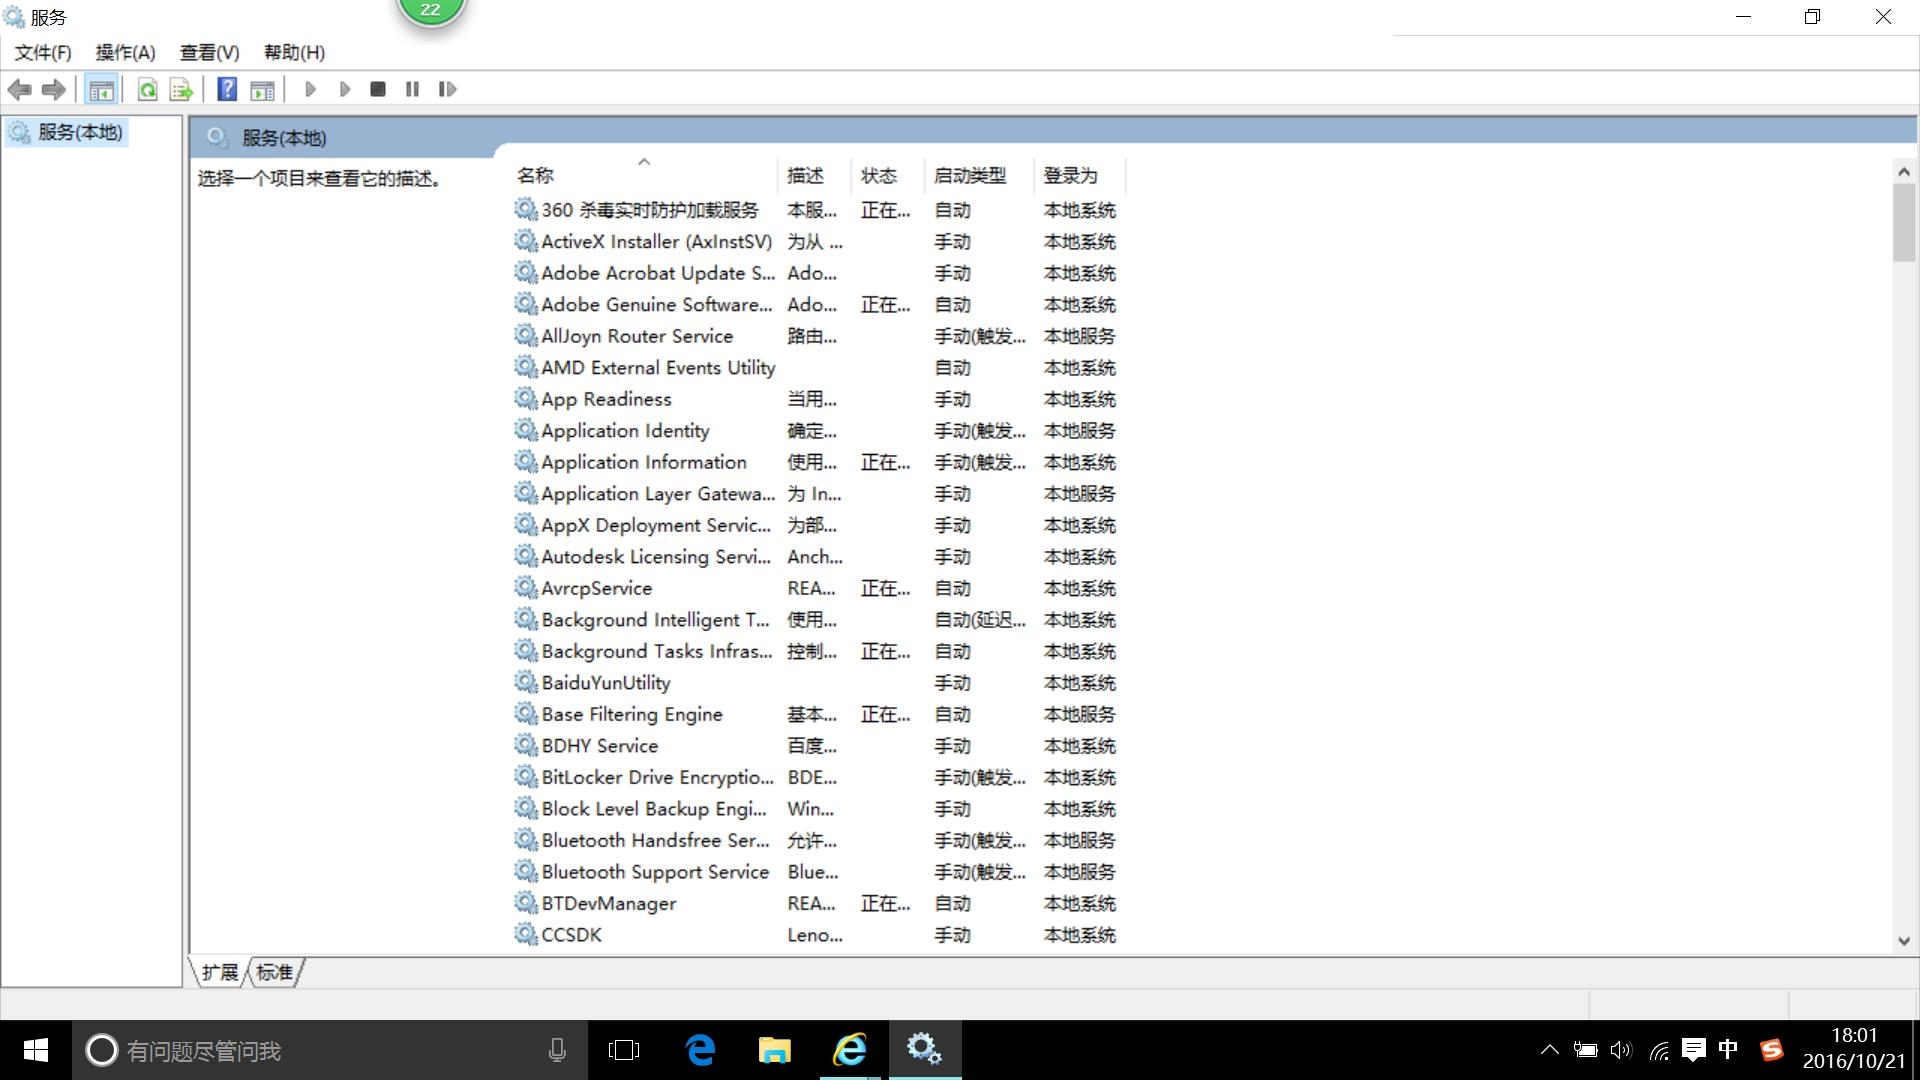
Task: Switch to the 扩展 tab
Action: coord(220,972)
